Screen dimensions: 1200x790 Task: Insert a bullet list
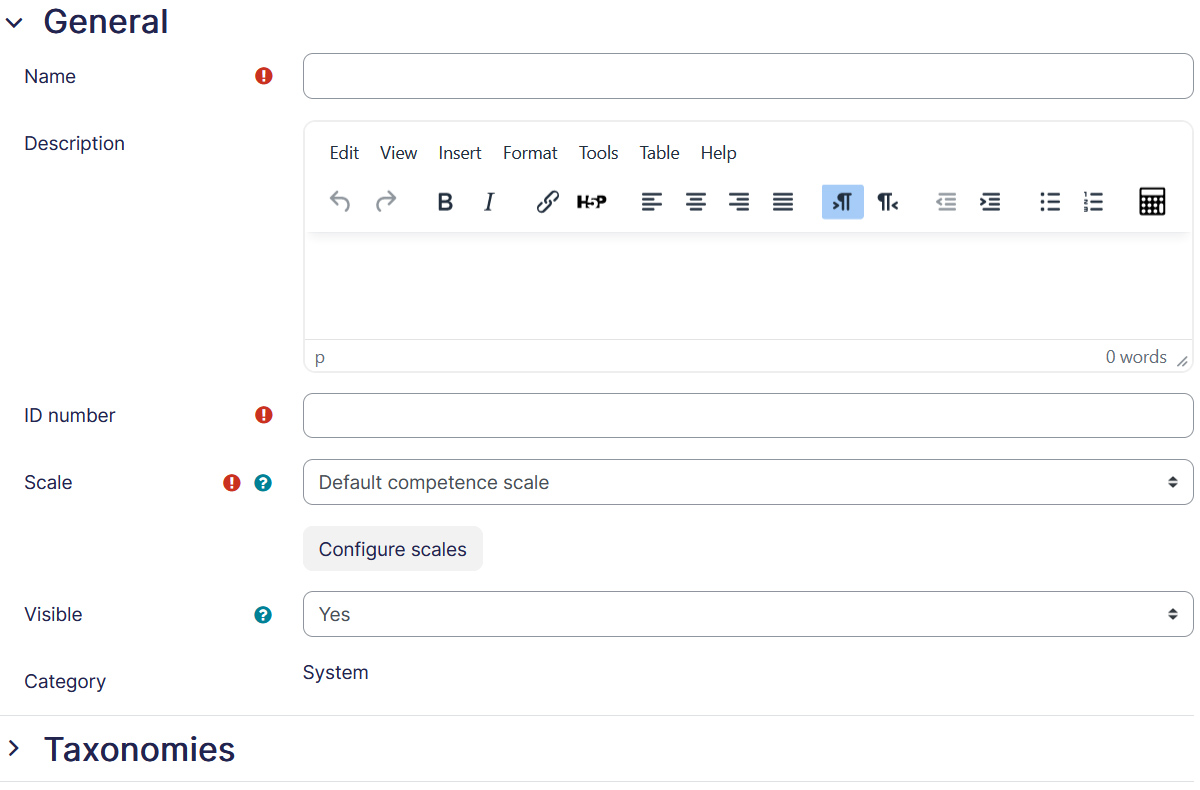(1050, 202)
